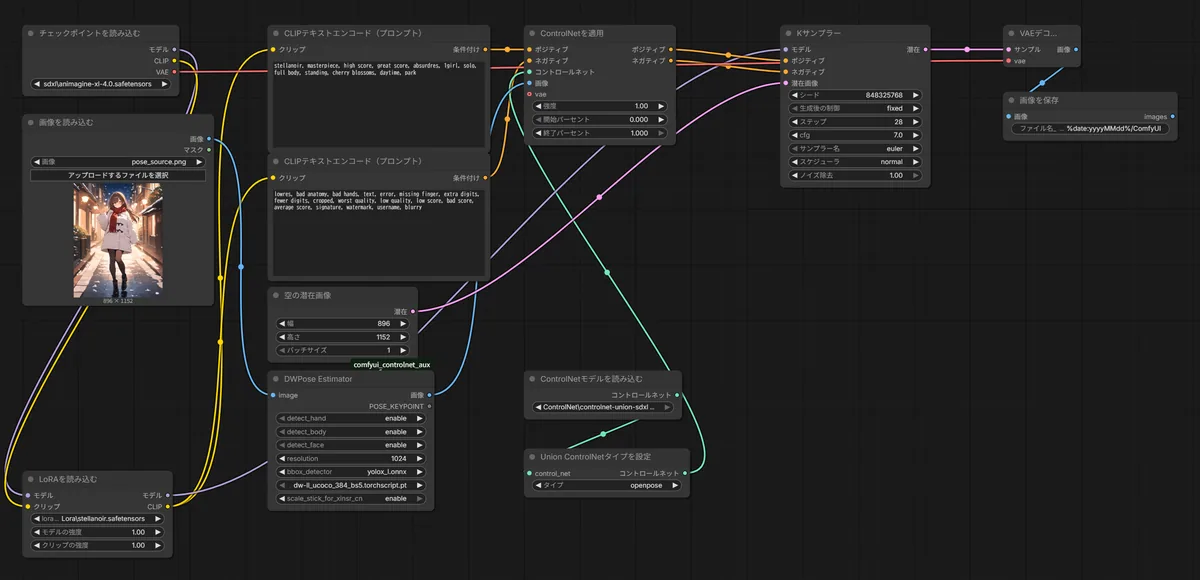
Task: Open the controlnet-union-sdxl model dropdown
Action: pyautogui.click(x=602, y=407)
